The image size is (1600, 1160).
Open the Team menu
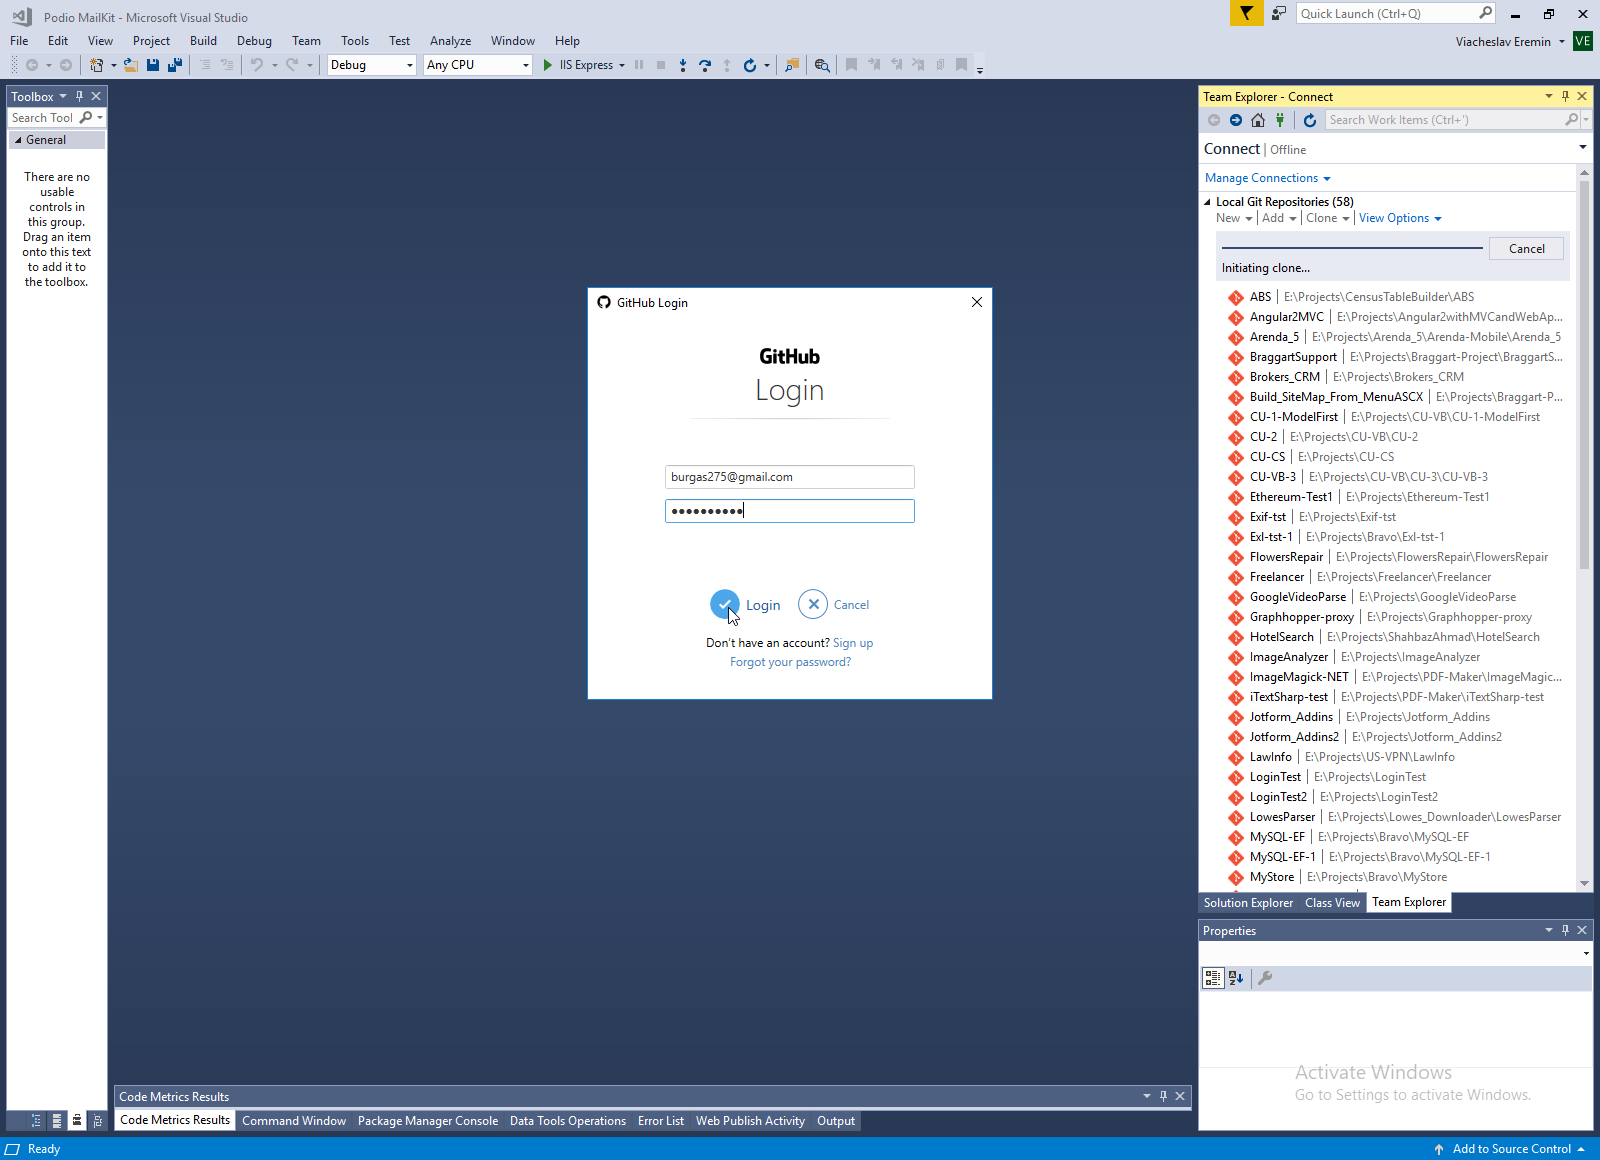point(306,41)
